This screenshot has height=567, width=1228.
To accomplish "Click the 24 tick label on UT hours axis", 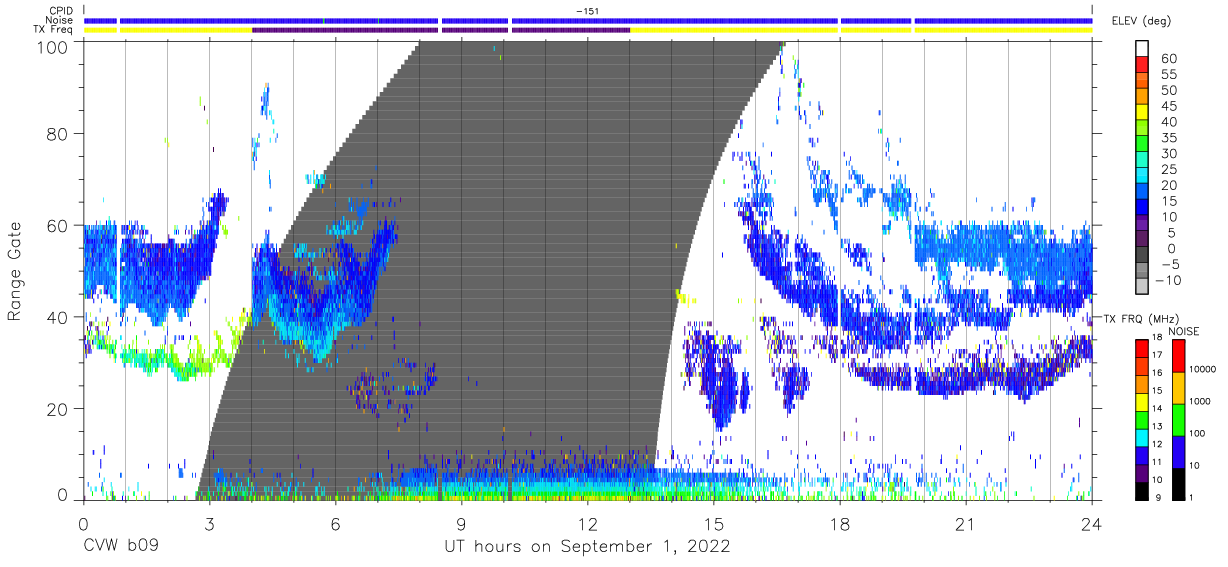I will click(1092, 523).
